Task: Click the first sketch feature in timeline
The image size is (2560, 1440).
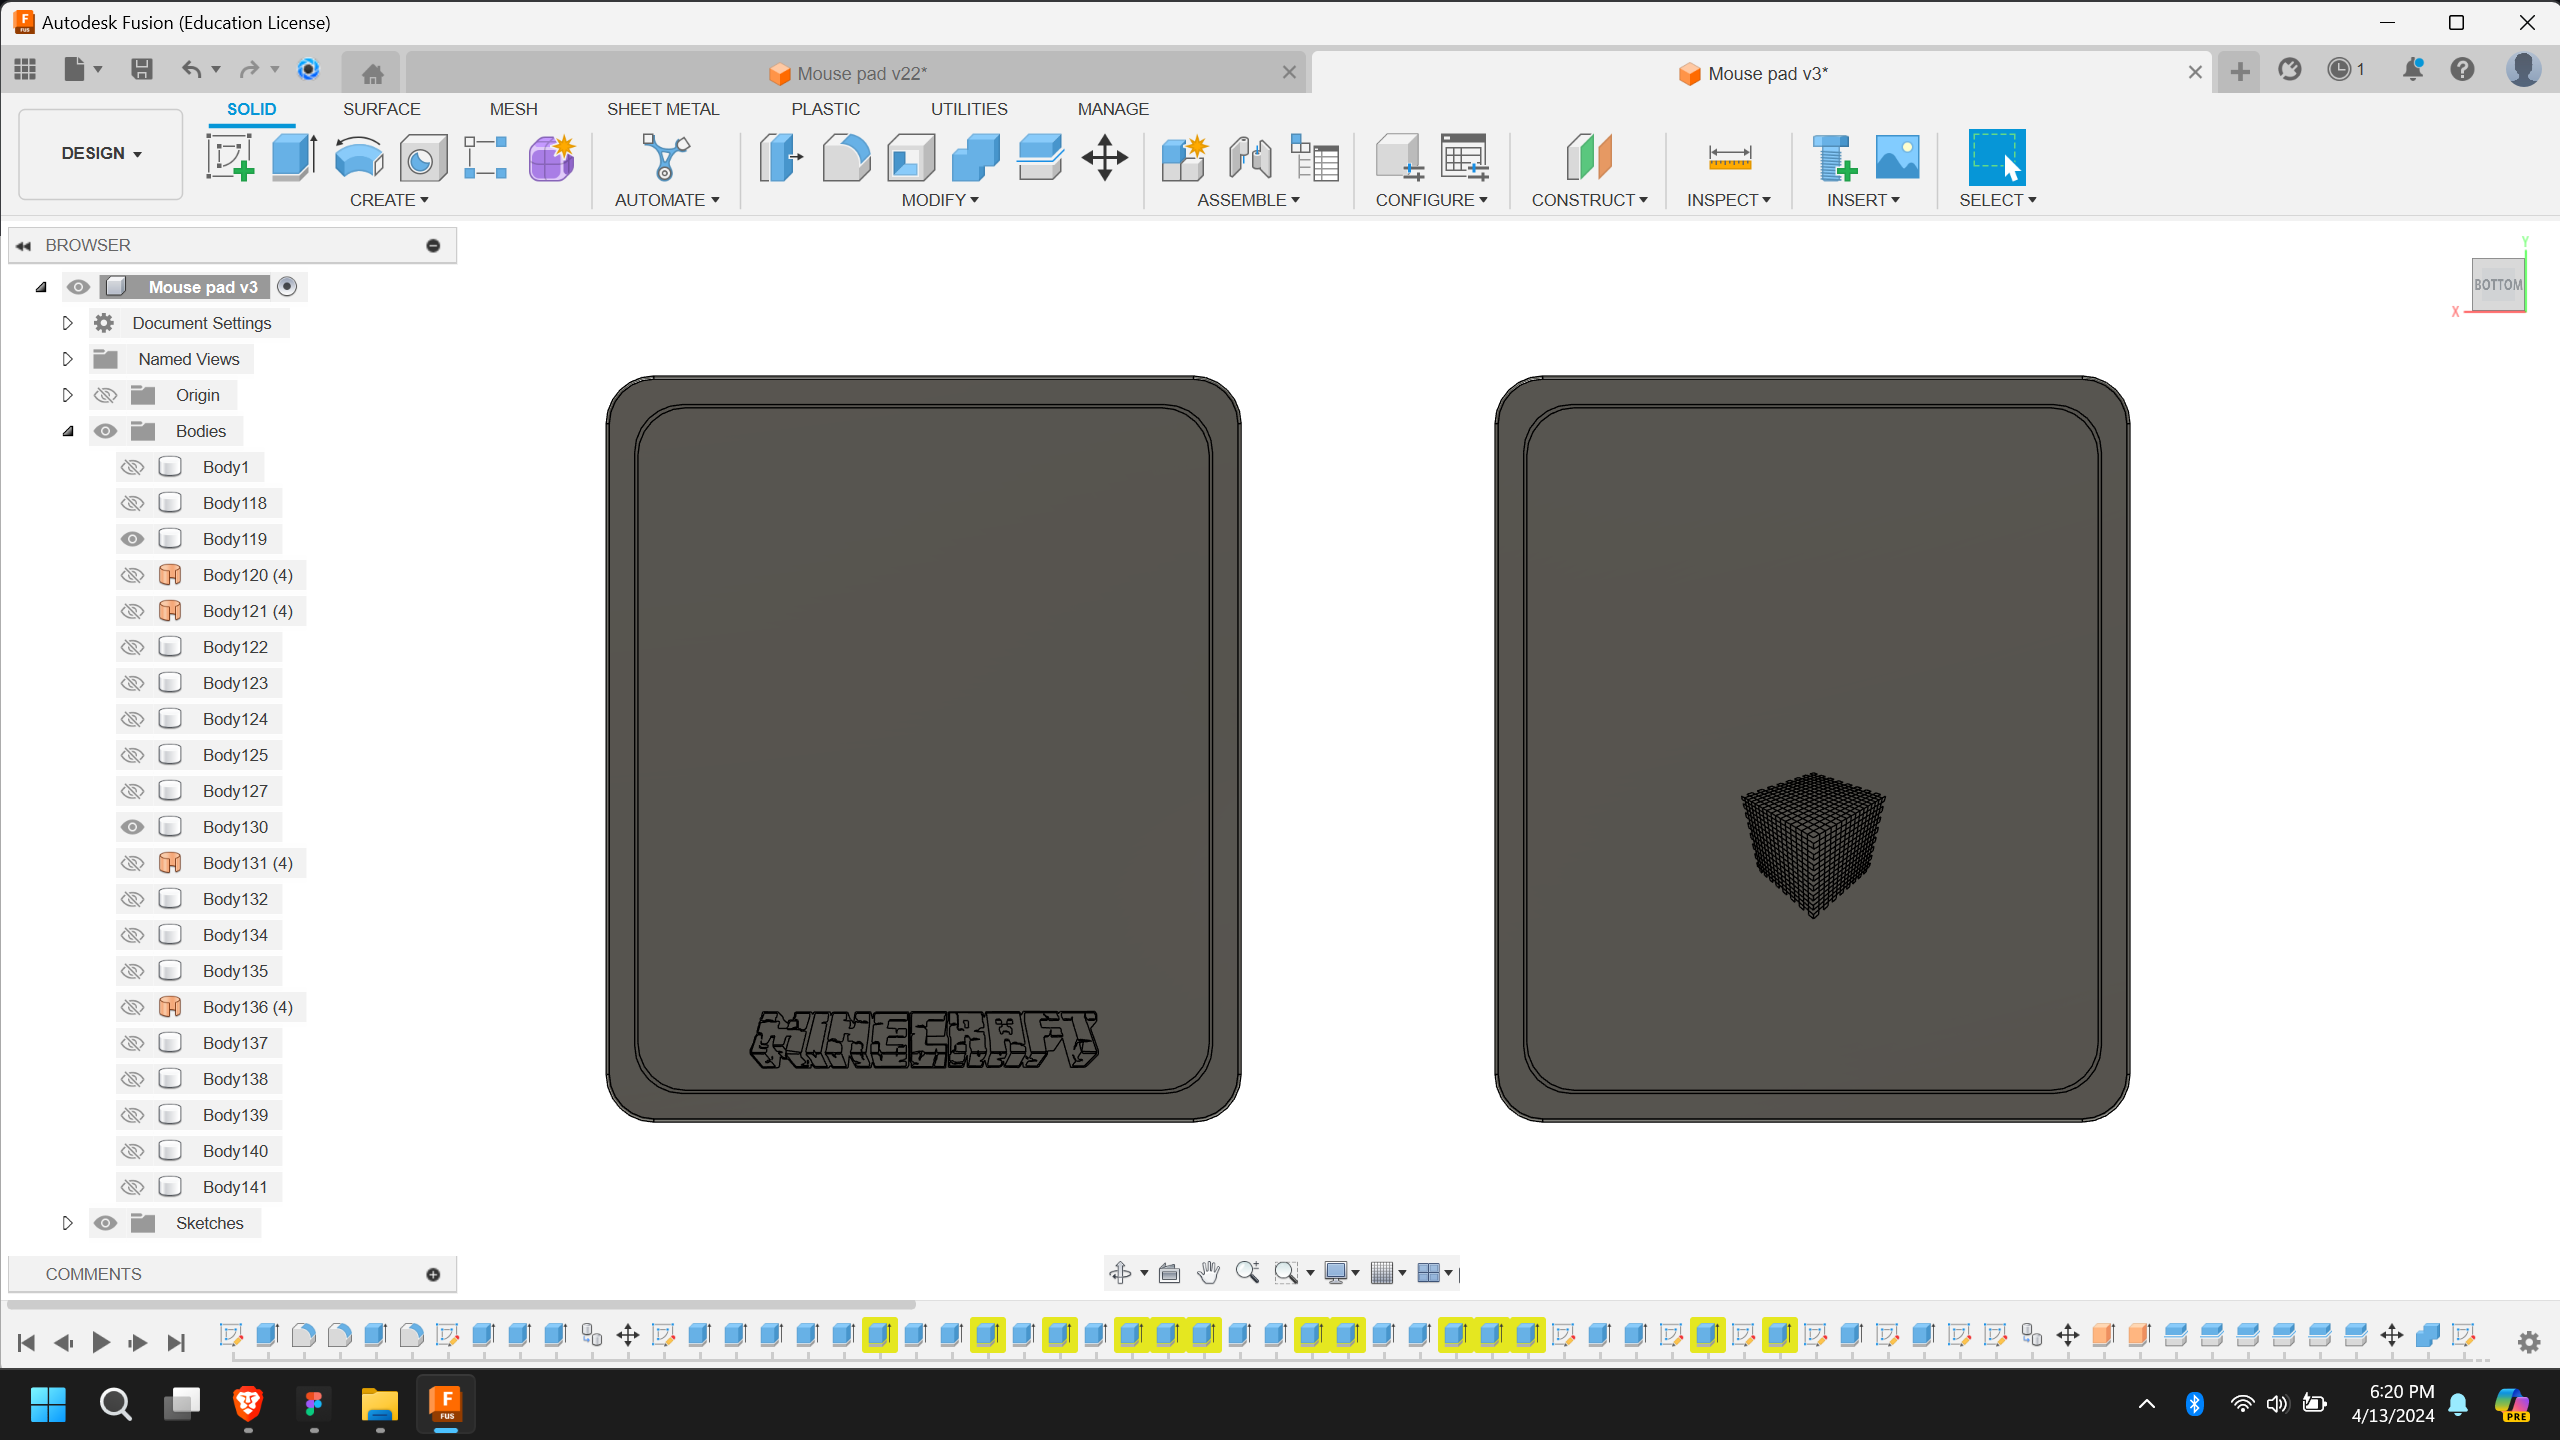Action: tap(231, 1334)
